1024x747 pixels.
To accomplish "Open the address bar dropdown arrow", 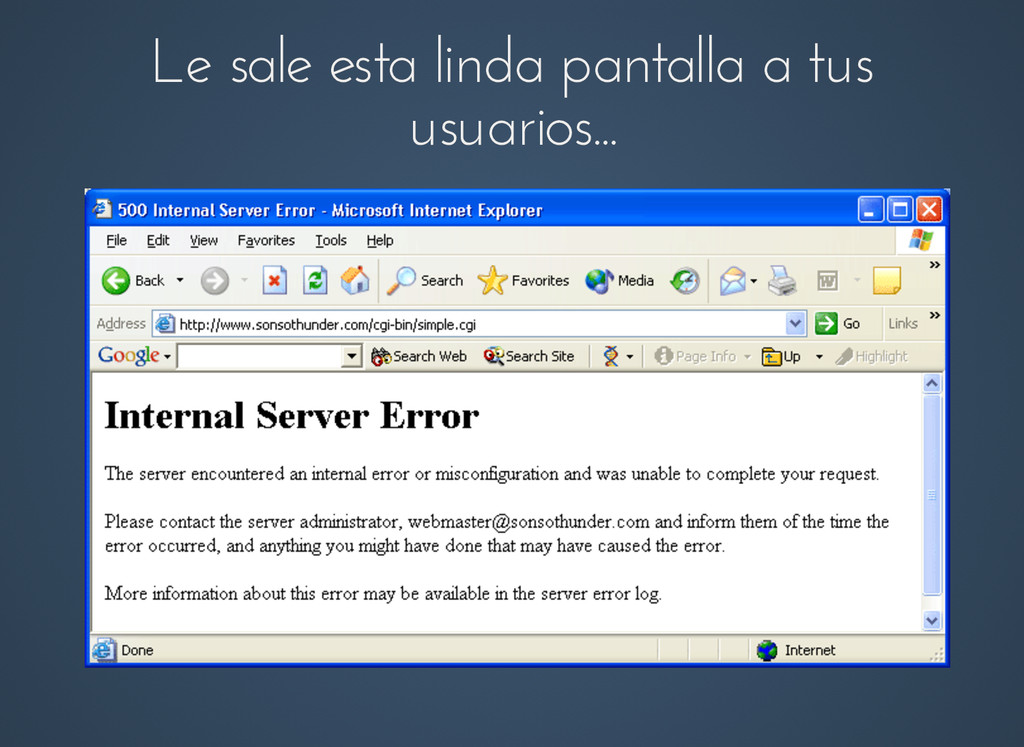I will [x=795, y=323].
